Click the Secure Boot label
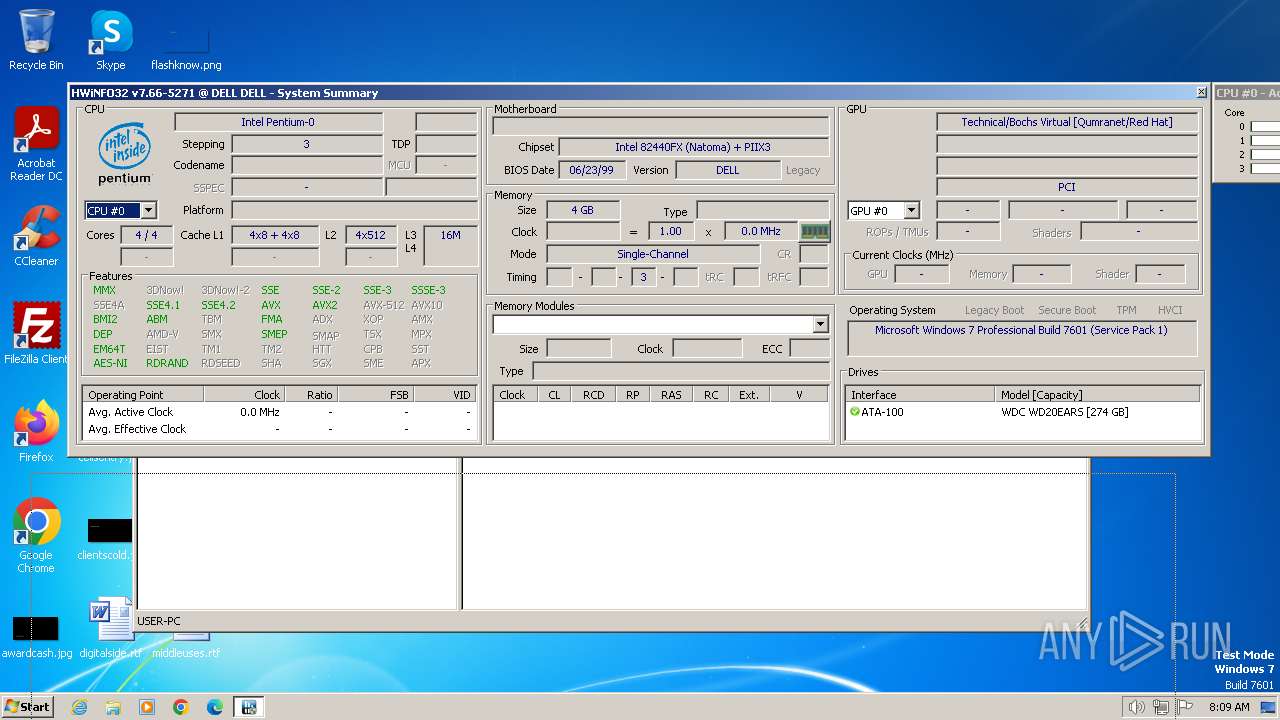 (x=1067, y=310)
